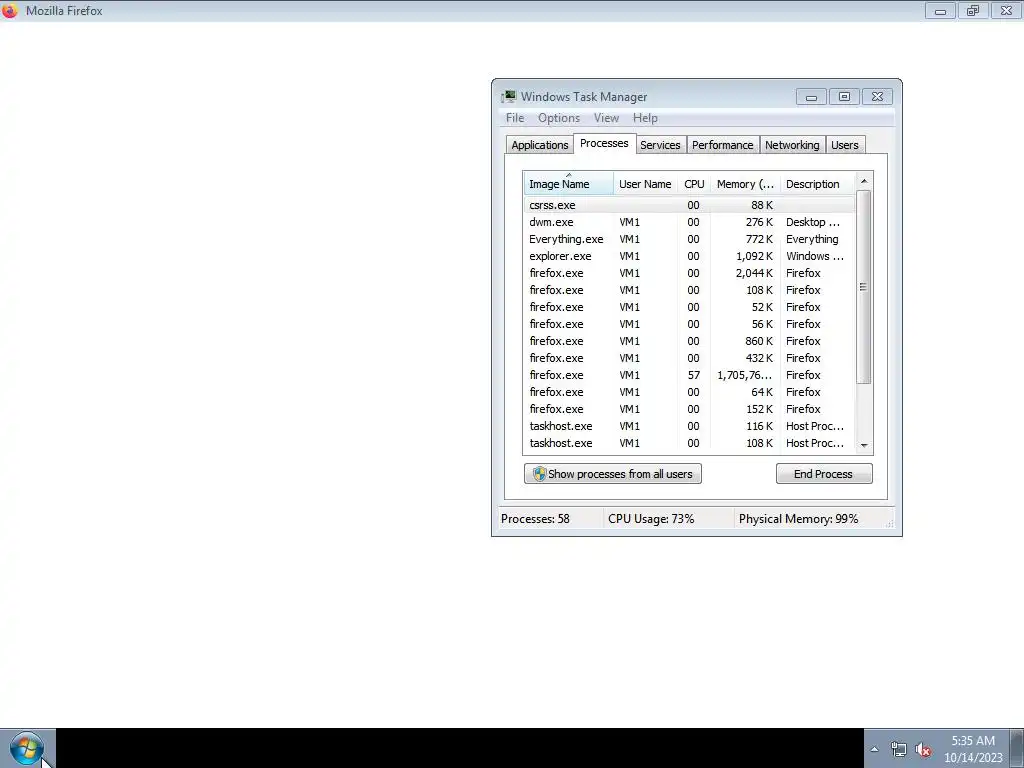The height and width of the screenshot is (768, 1024).
Task: Sort processes by CPU column
Action: [694, 184]
